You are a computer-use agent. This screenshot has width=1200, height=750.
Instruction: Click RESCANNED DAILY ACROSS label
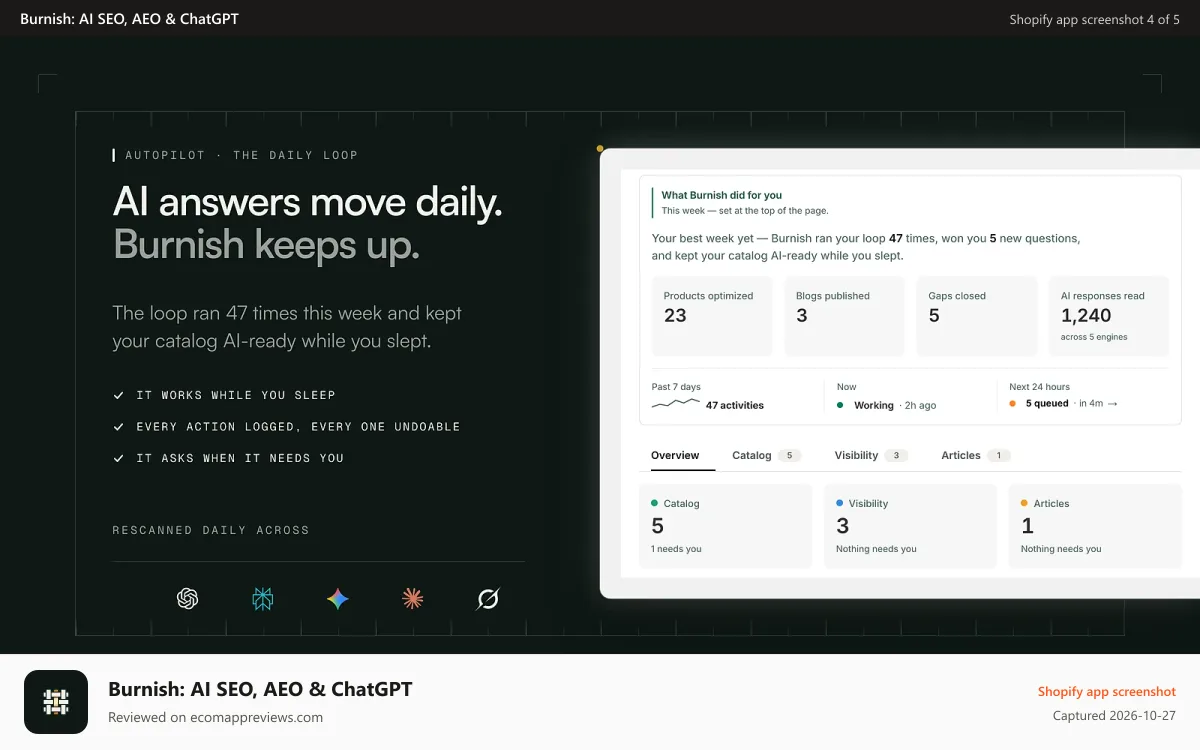[211, 530]
